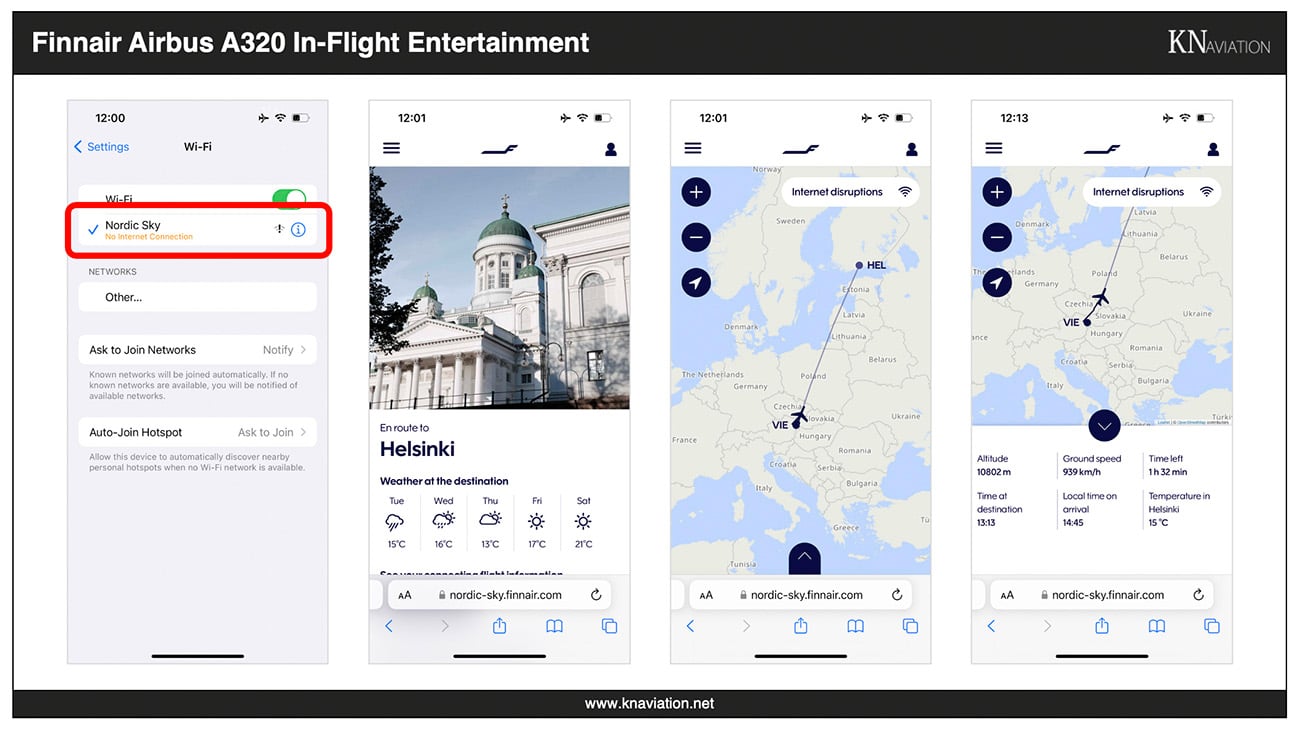
Task: Open Safari tabs on 12:01 map screen
Action: coord(910,626)
